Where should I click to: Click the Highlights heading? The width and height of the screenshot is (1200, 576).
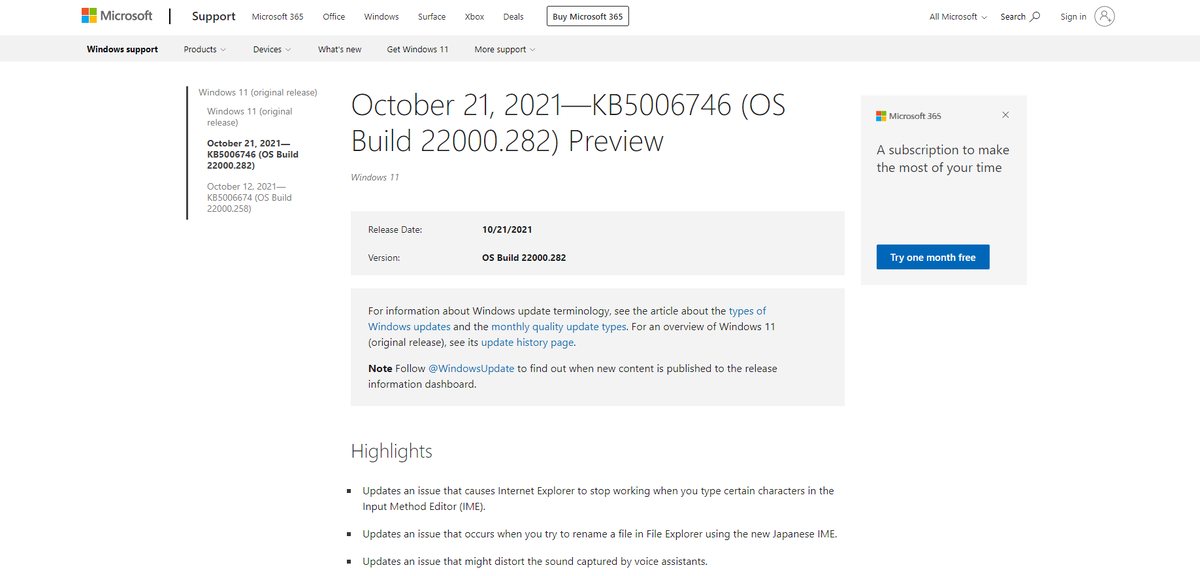[392, 451]
